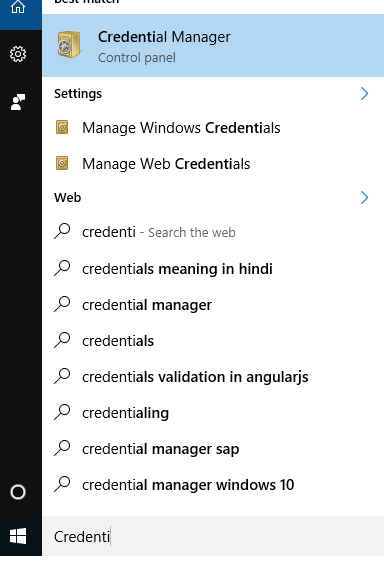The height and width of the screenshot is (572, 384).
Task: Click the Manage Windows Credentials vault icon
Action: tap(62, 127)
